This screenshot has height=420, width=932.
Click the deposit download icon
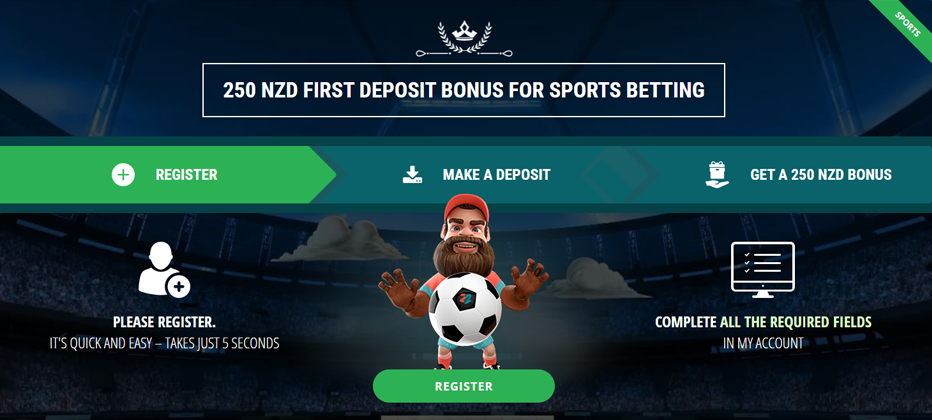[412, 174]
